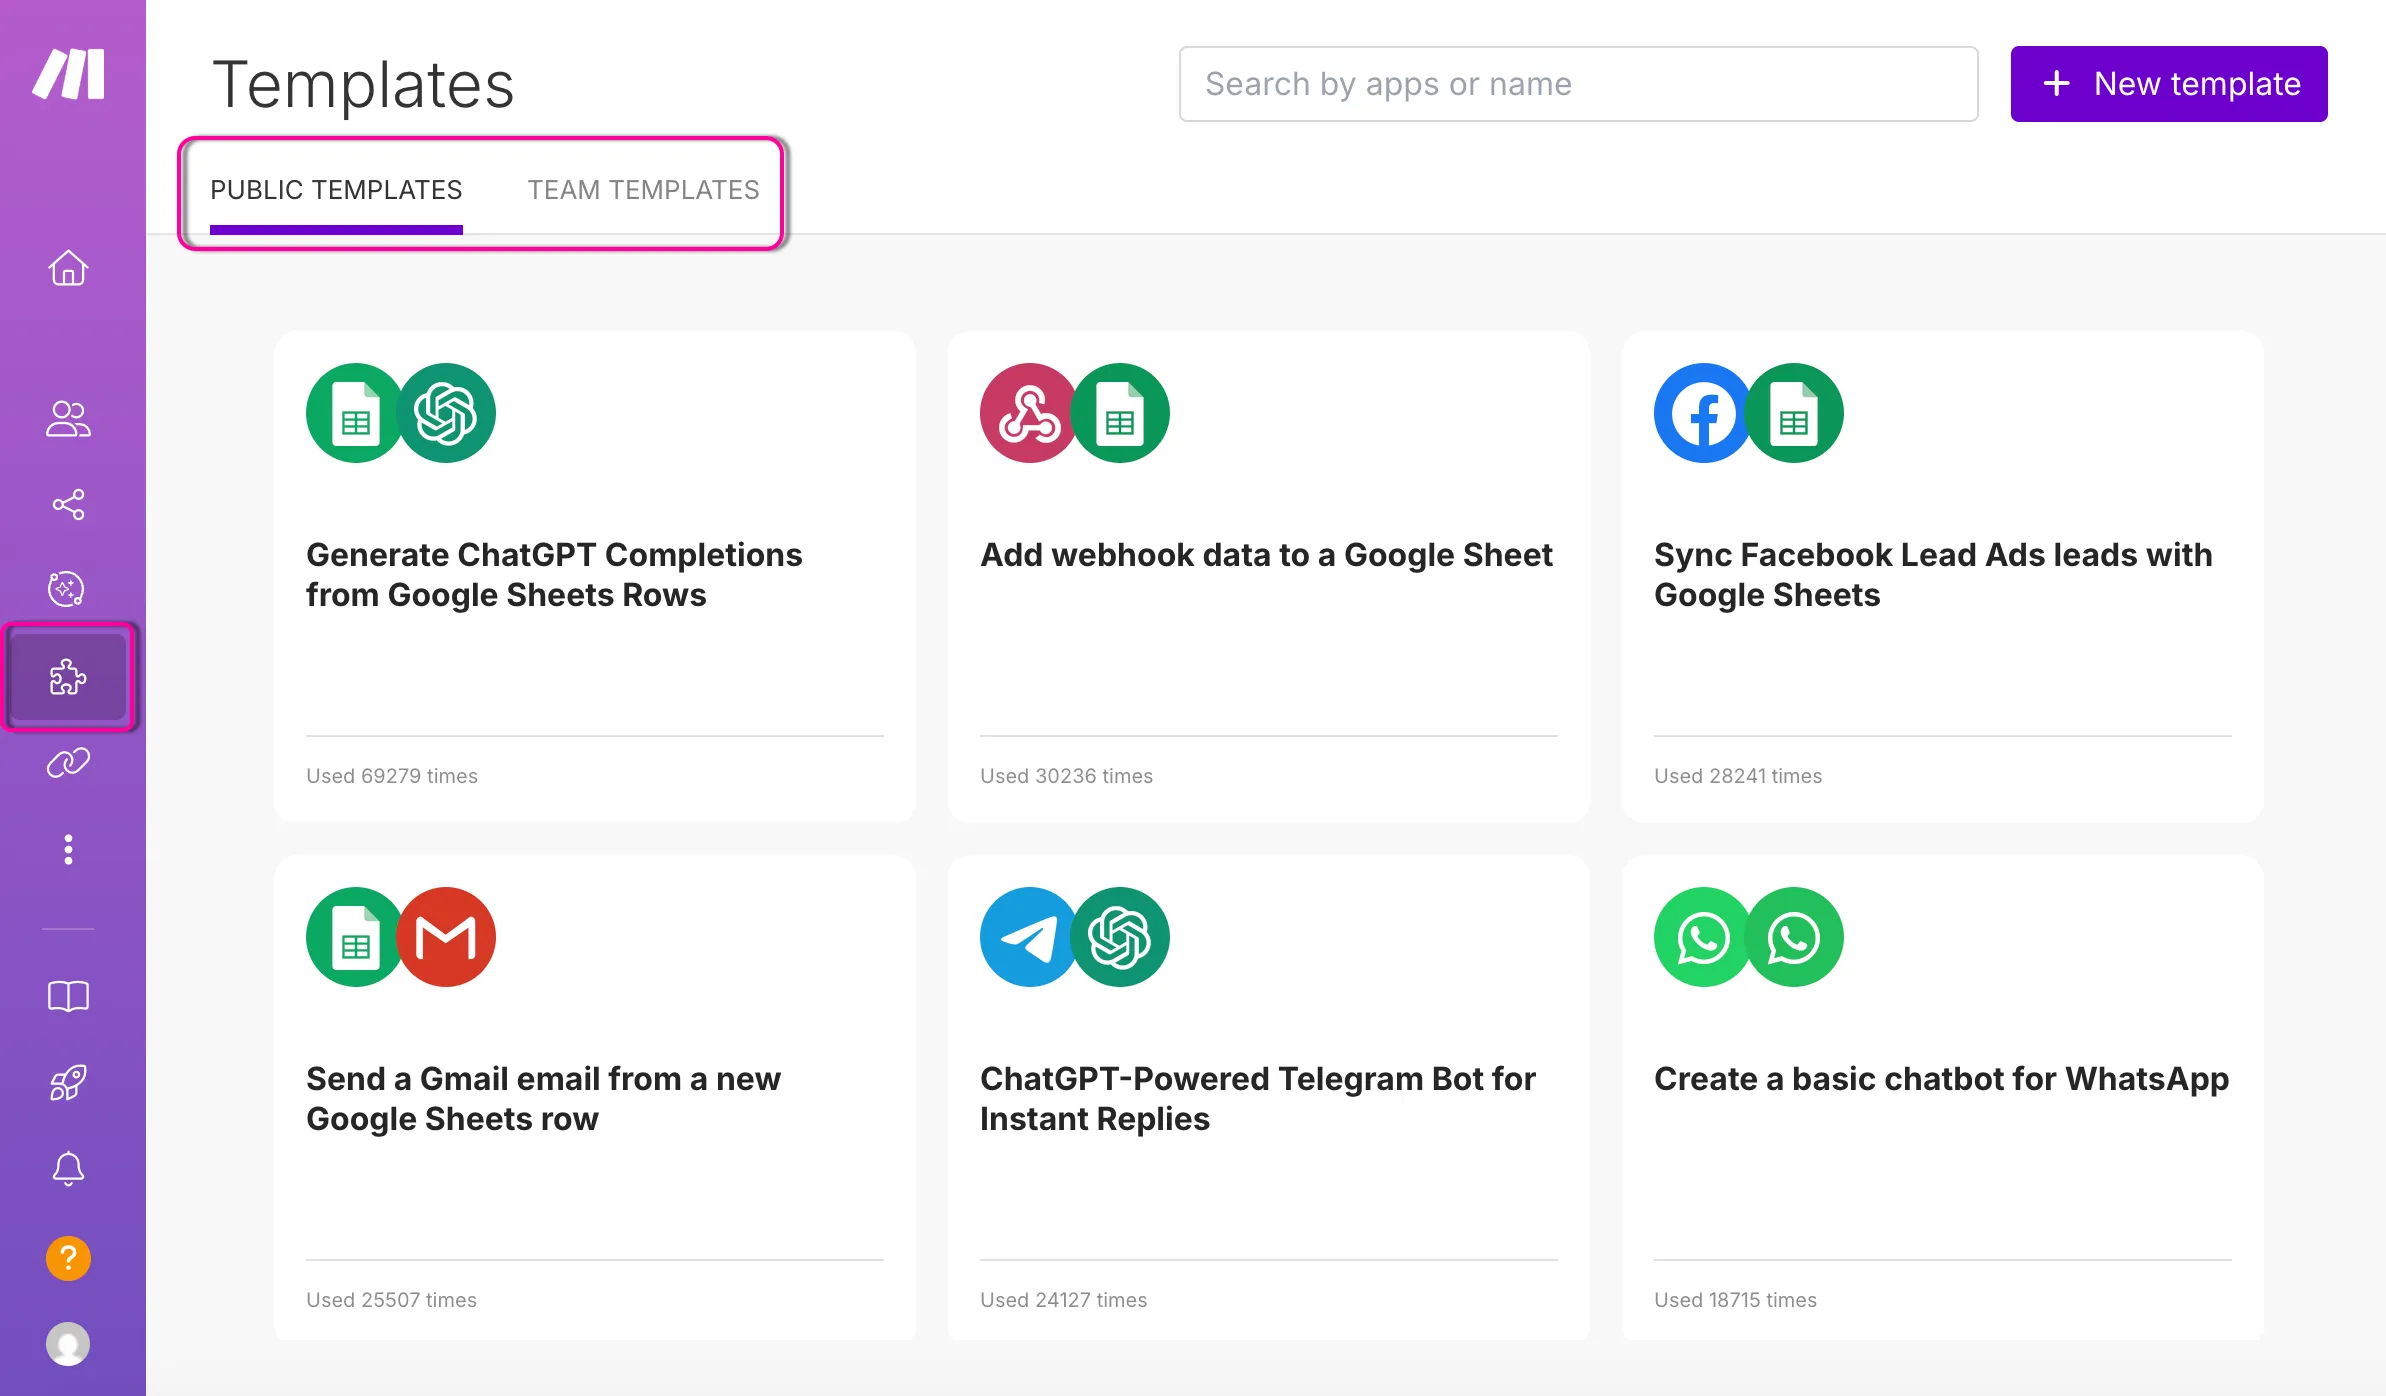This screenshot has height=1396, width=2386.
Task: Click the OpenAI icon on ChatGPT Completions card
Action: [446, 413]
